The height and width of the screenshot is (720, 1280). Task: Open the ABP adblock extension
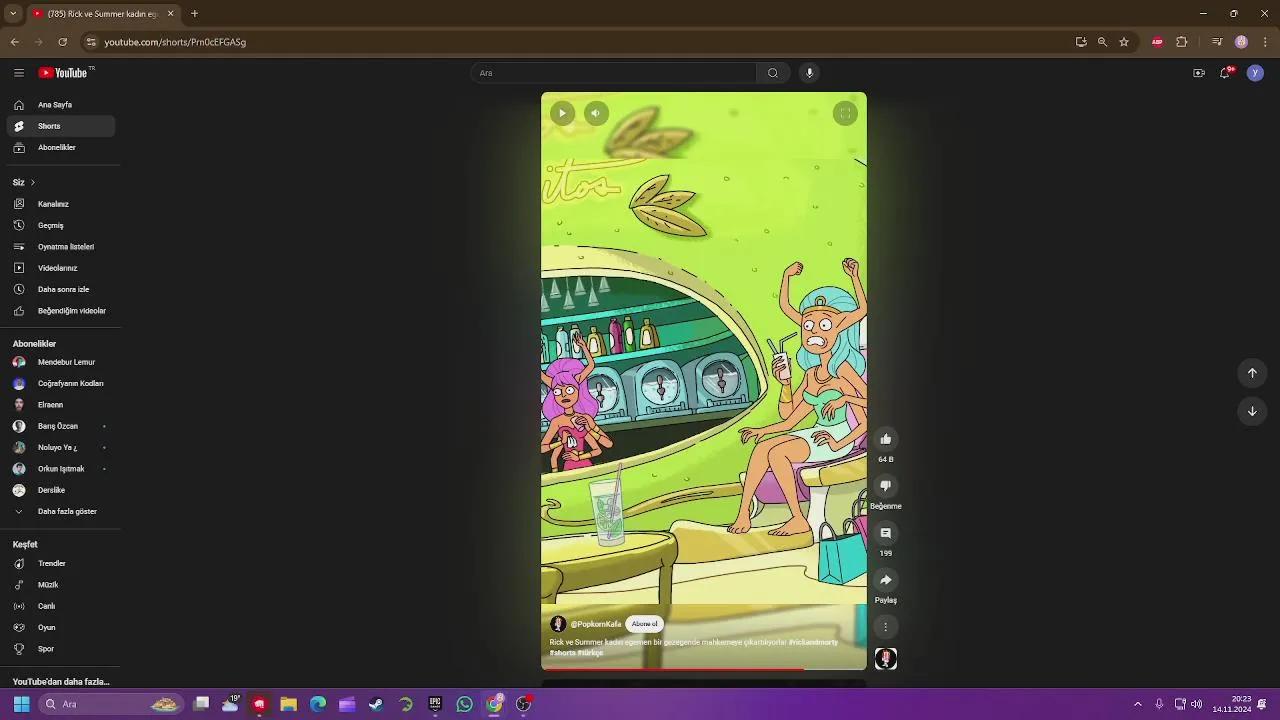[x=1157, y=42]
